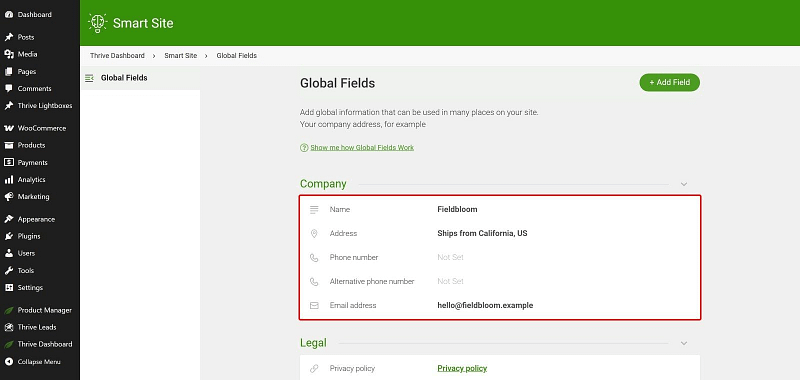Open Show me how Global Fields Work
Viewport: 800px width, 380px height.
[362, 147]
